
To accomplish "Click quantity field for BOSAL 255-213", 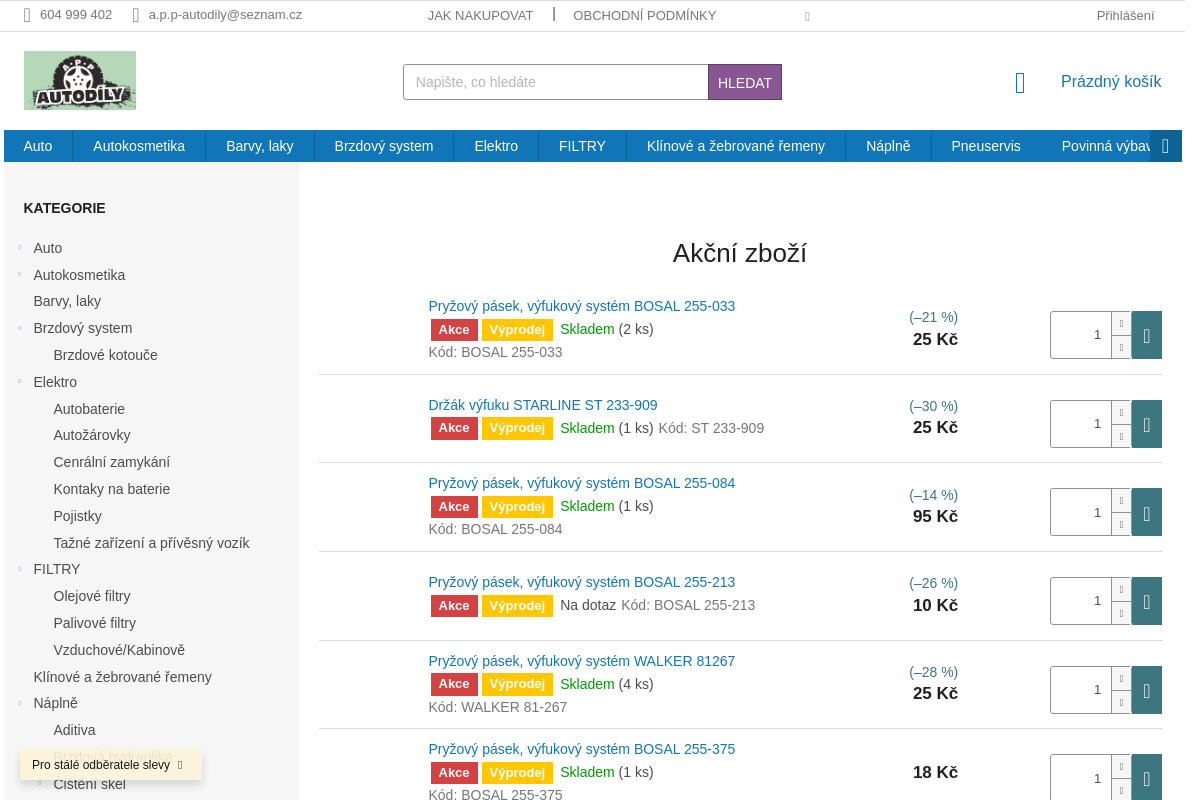I will [1081, 601].
